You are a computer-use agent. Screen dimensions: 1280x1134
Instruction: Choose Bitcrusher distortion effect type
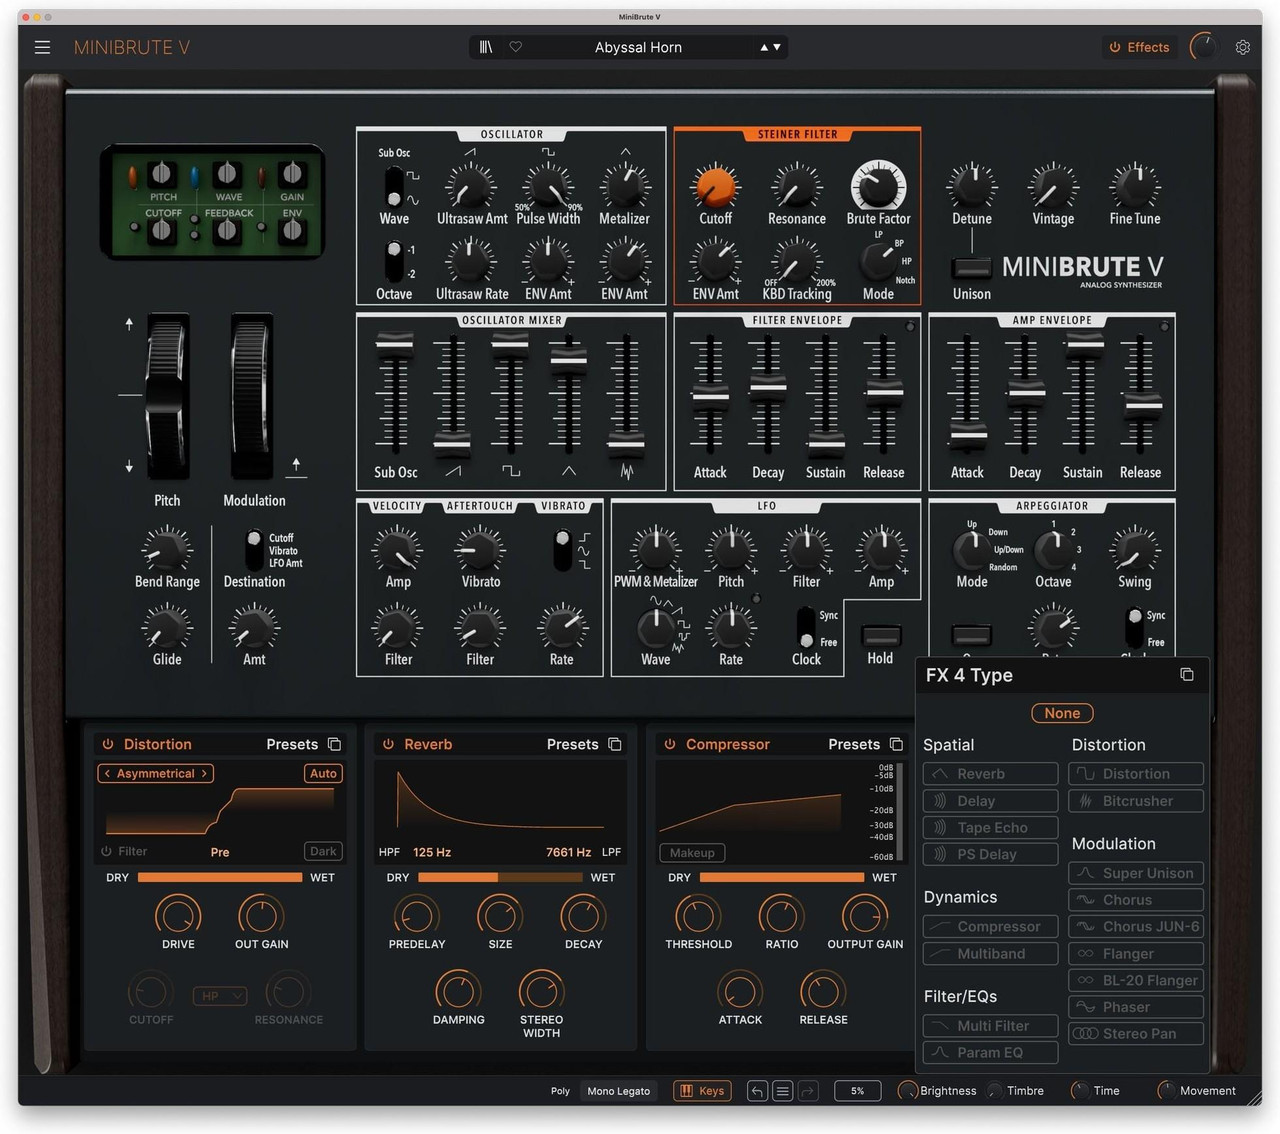[1136, 801]
